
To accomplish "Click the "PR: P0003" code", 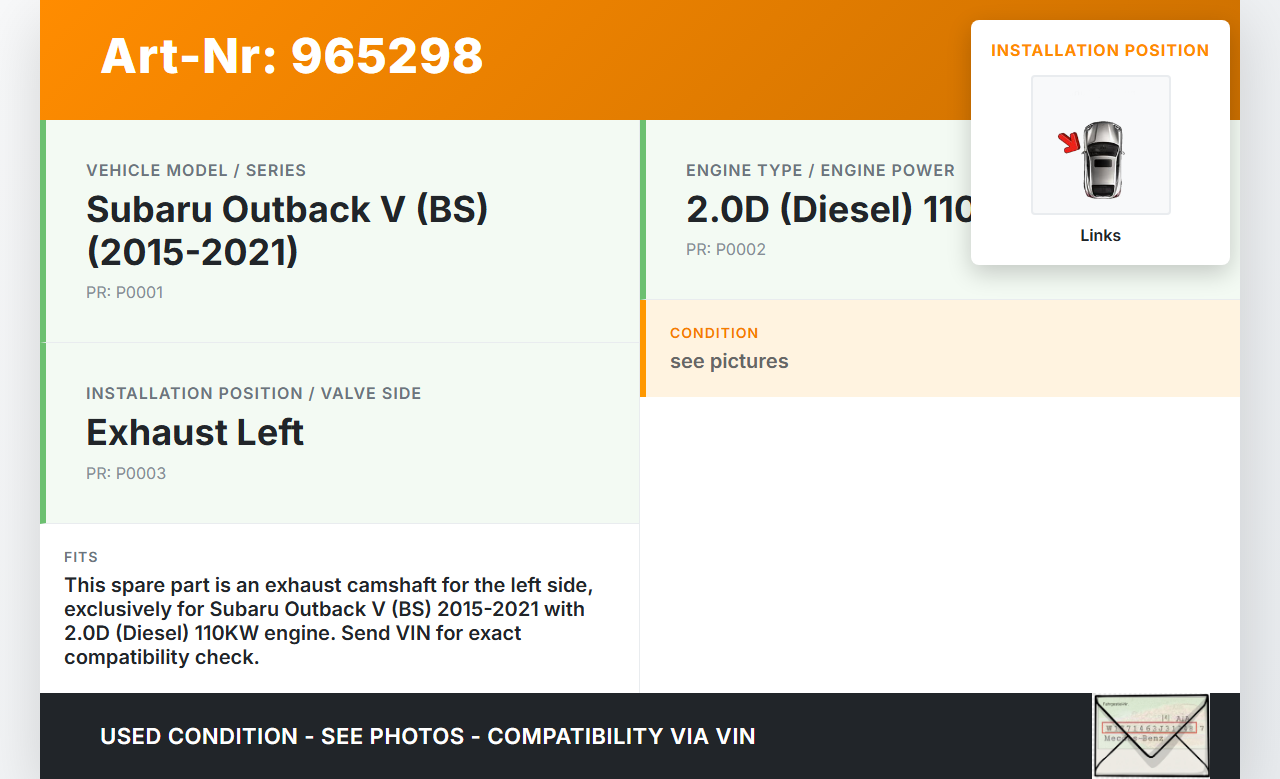I will click(x=126, y=474).
